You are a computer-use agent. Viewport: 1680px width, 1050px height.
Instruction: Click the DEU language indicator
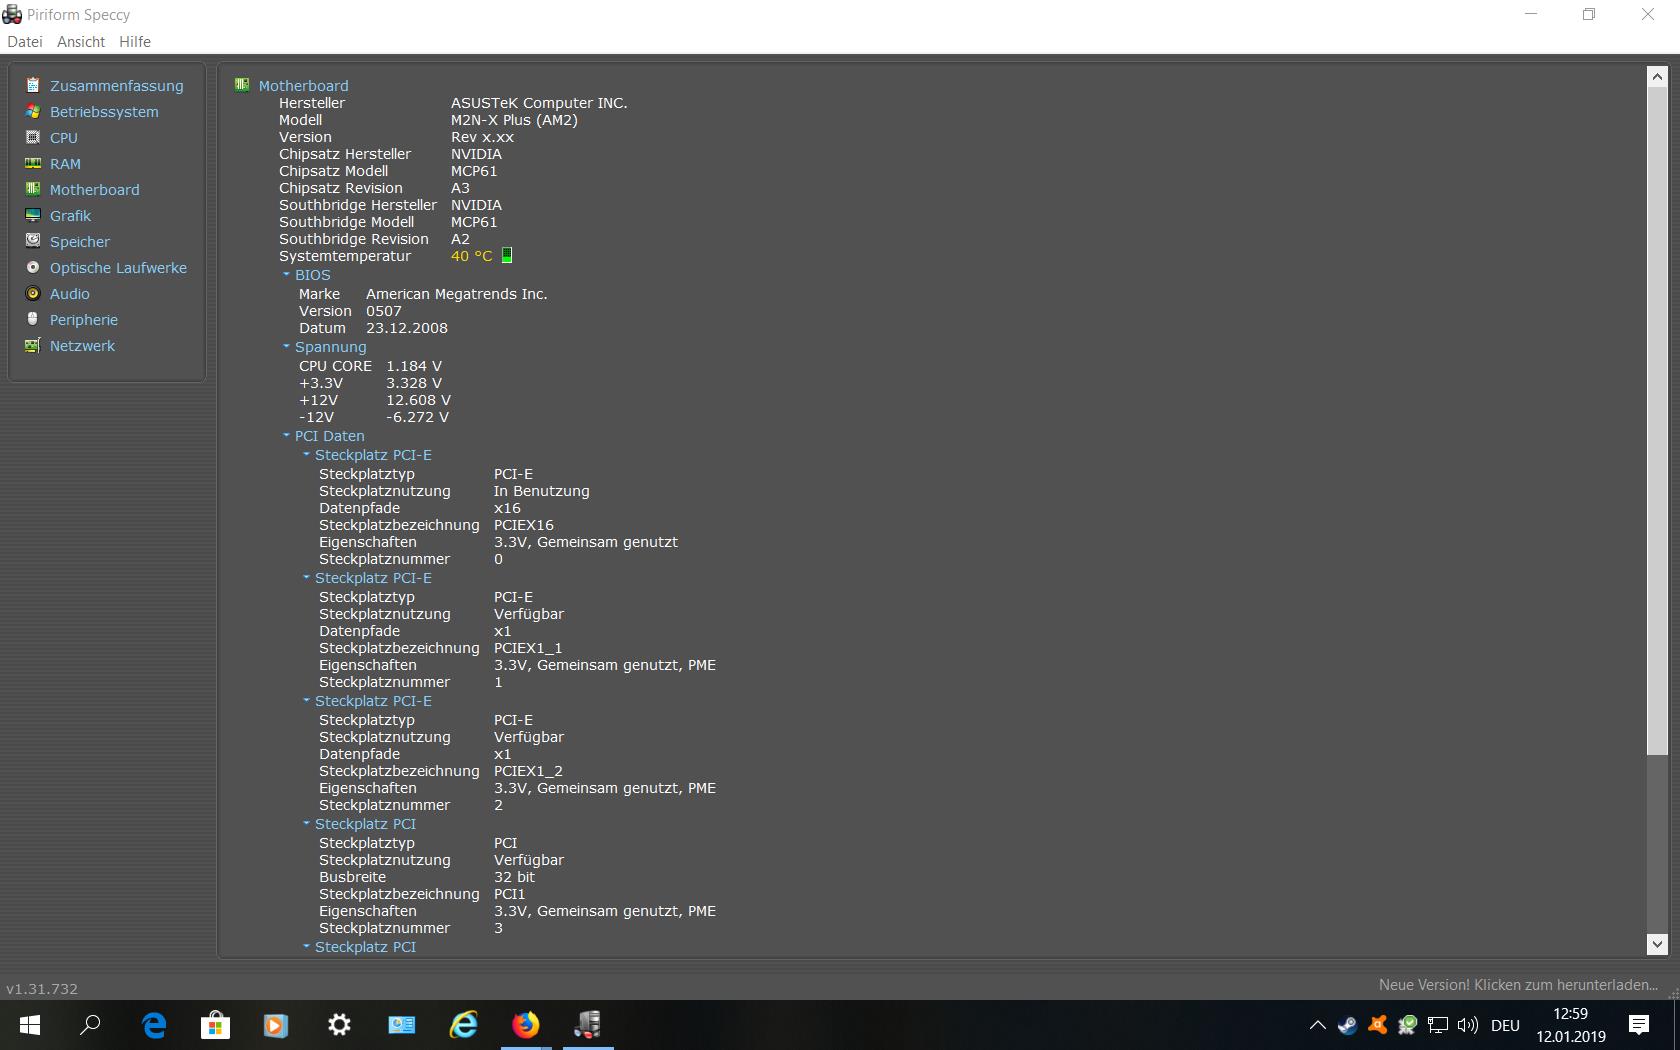click(1505, 1025)
